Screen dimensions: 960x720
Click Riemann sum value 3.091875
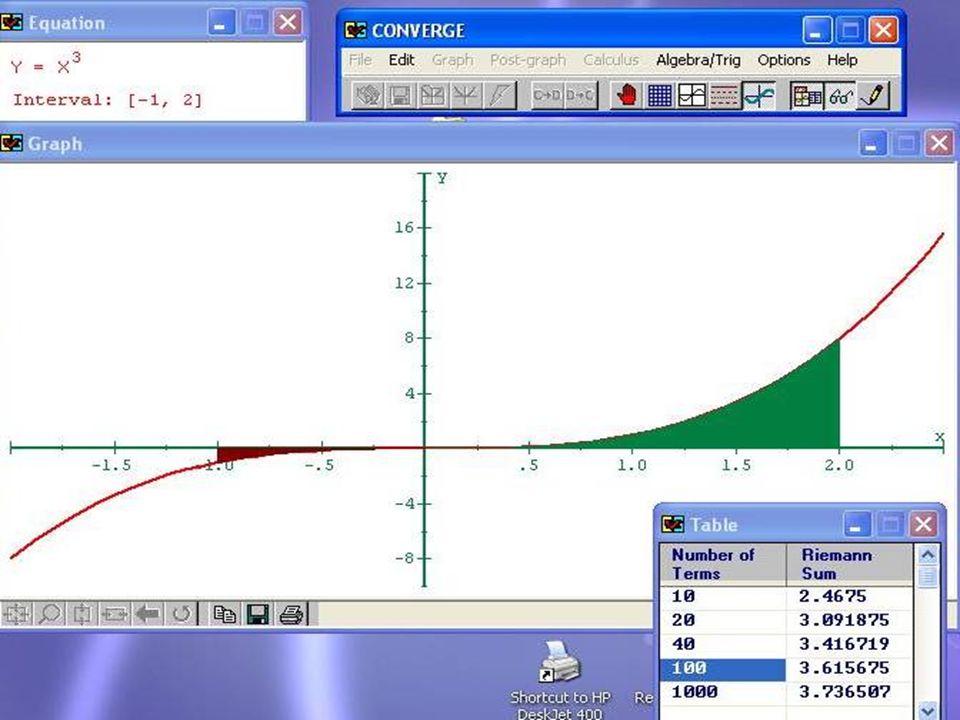844,620
